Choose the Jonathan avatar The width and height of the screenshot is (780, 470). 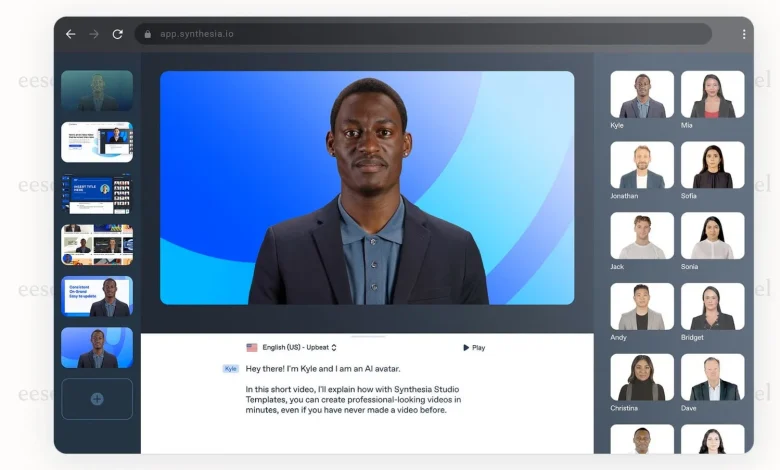tap(642, 166)
